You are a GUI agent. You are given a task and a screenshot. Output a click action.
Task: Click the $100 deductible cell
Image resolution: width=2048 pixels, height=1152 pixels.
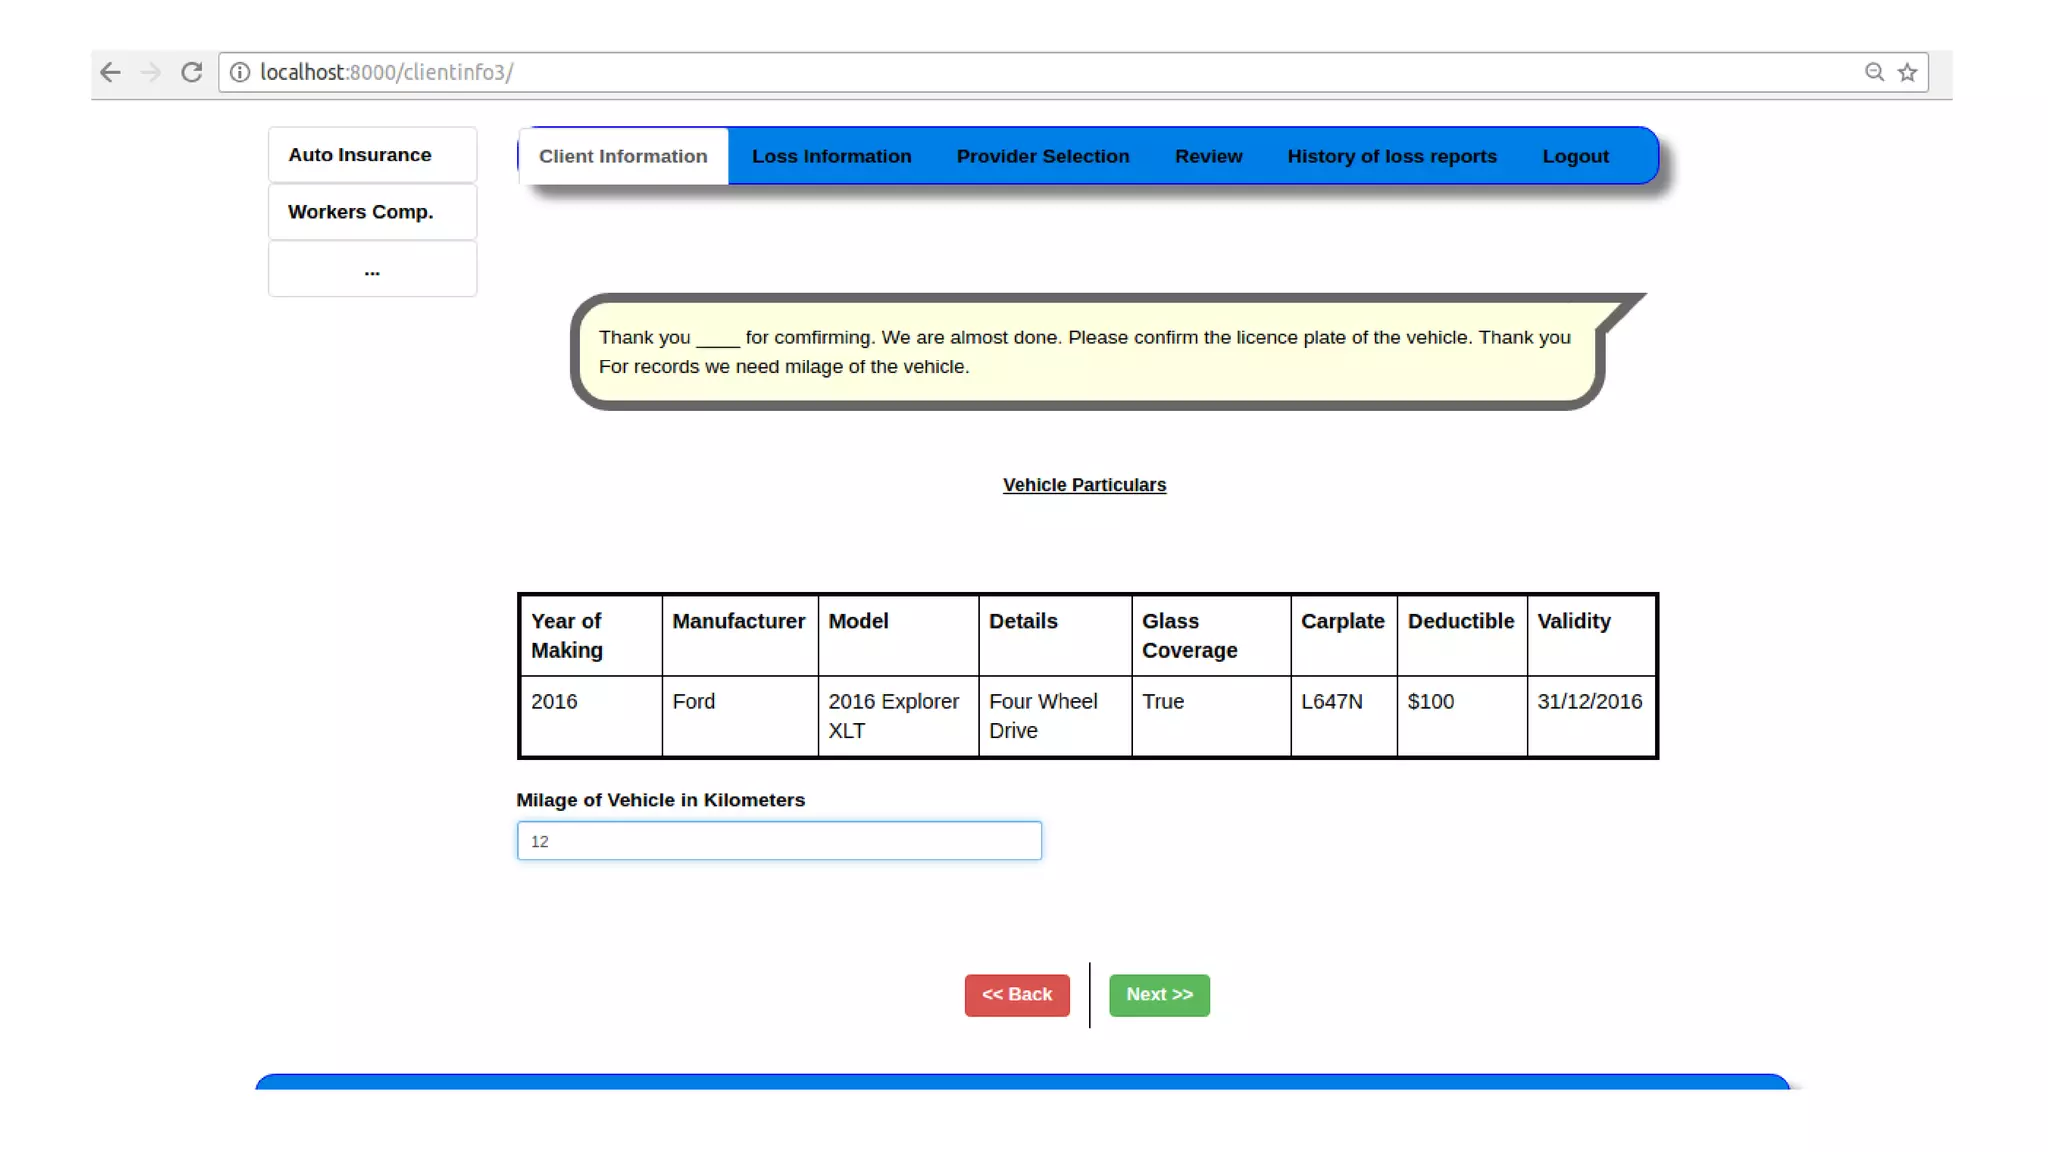(1461, 716)
